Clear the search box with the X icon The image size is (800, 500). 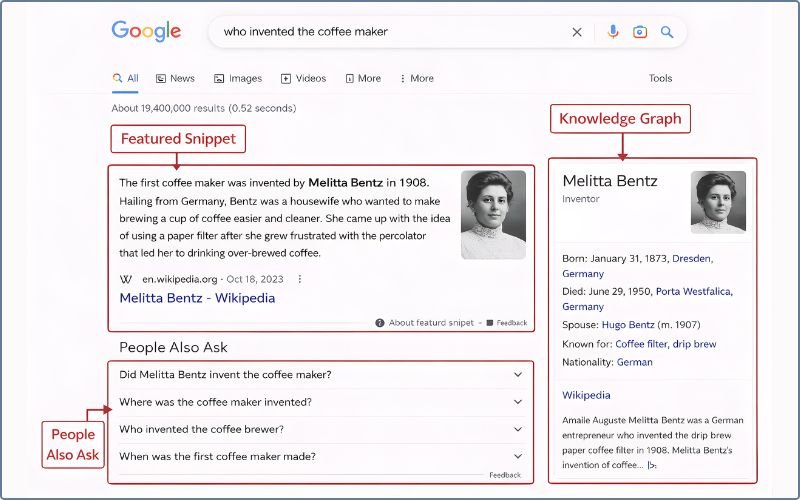click(577, 32)
